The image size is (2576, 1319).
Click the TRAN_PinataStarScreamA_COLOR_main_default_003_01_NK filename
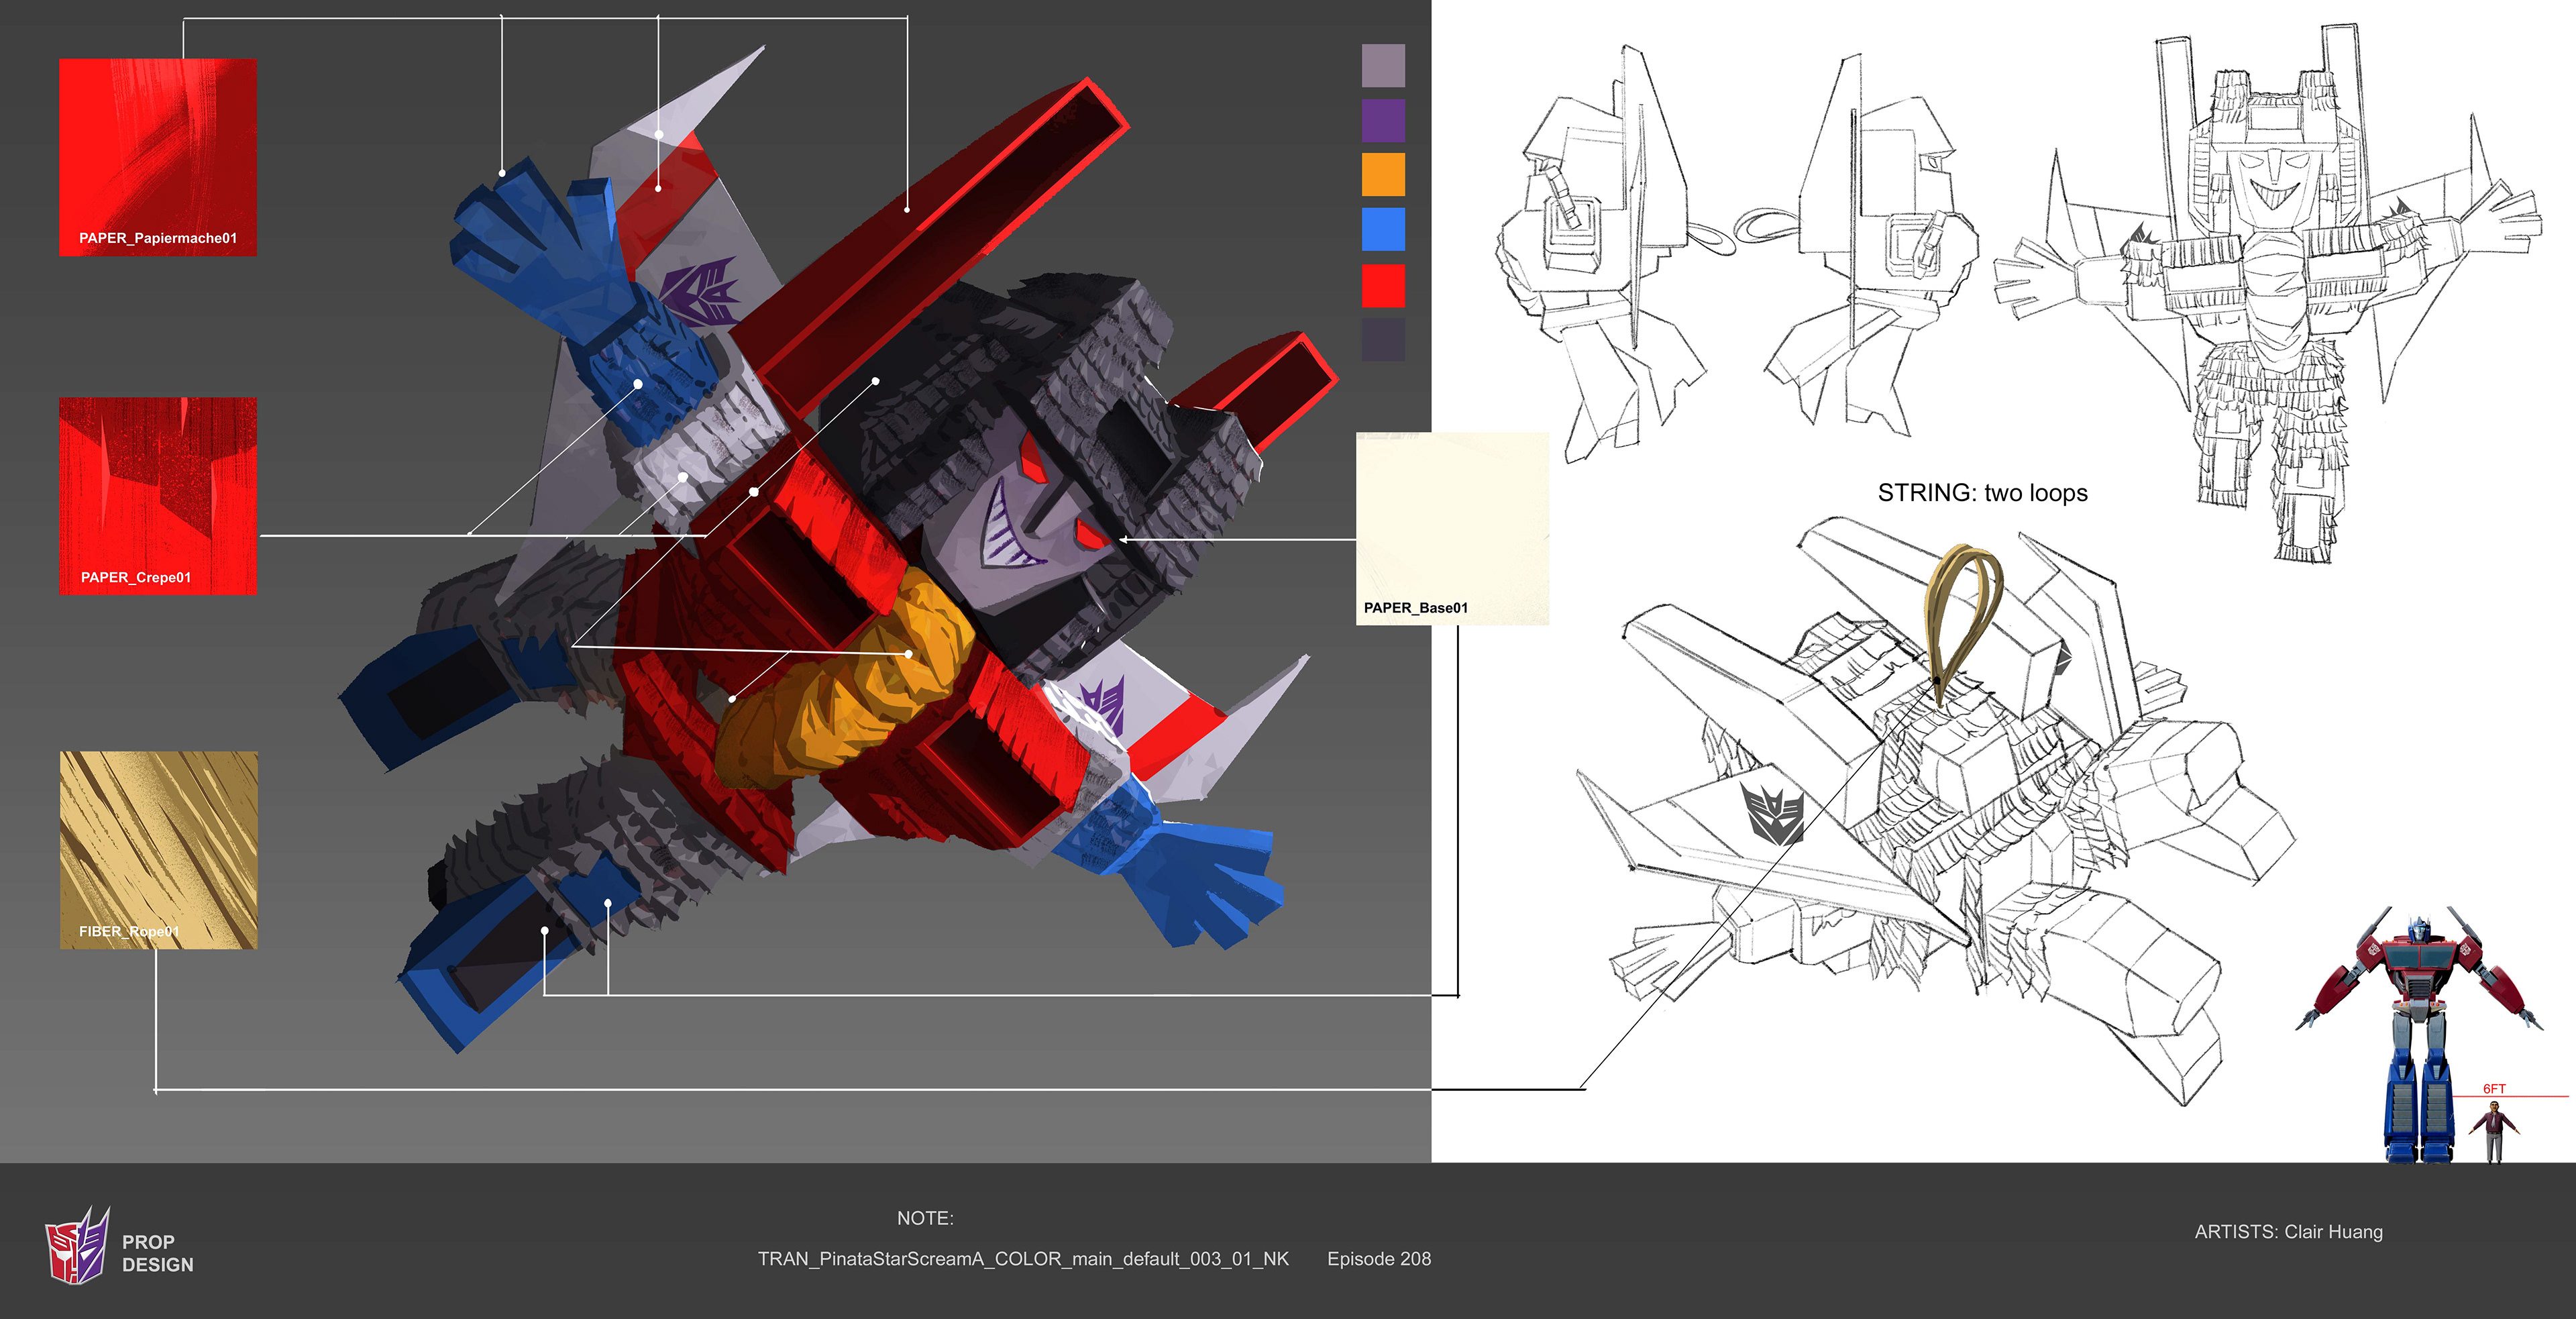click(x=1023, y=1259)
